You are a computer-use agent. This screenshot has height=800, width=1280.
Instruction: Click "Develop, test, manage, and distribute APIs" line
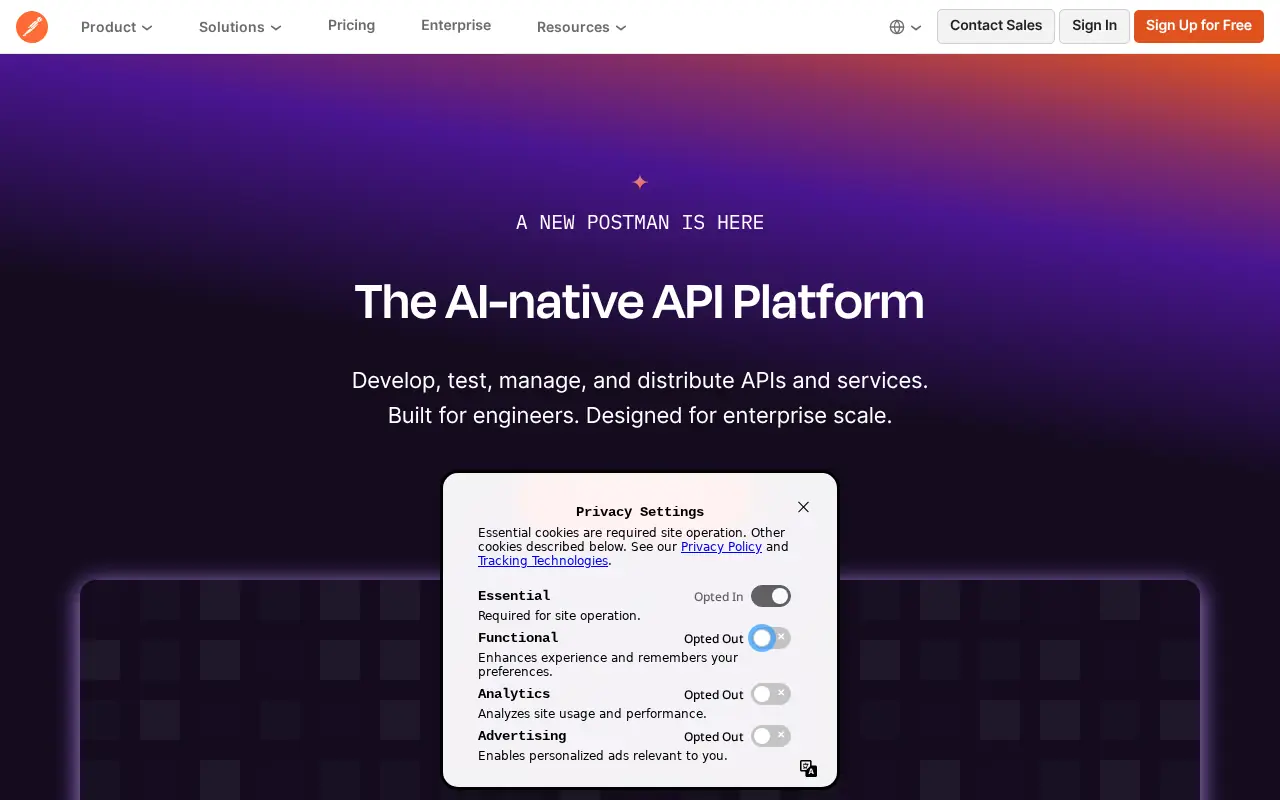(x=640, y=381)
